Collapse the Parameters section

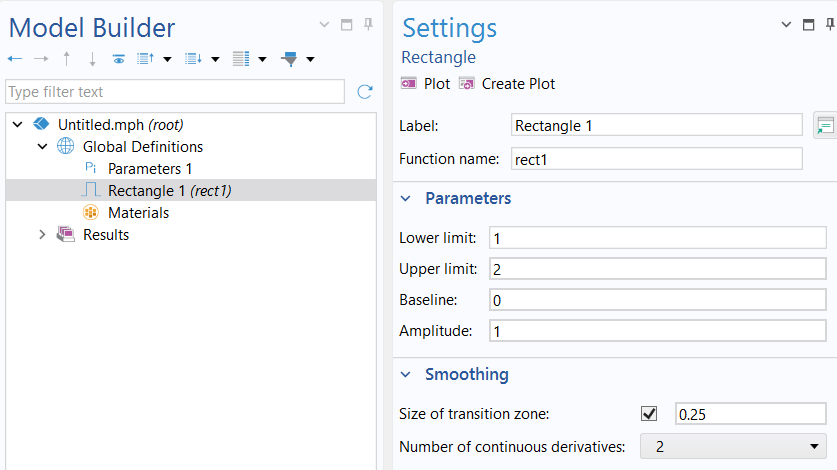pos(406,199)
